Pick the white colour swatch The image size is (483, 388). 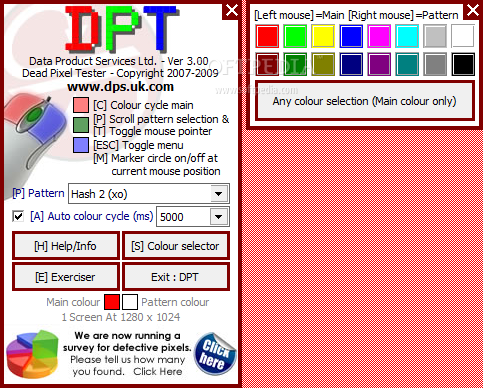point(463,36)
